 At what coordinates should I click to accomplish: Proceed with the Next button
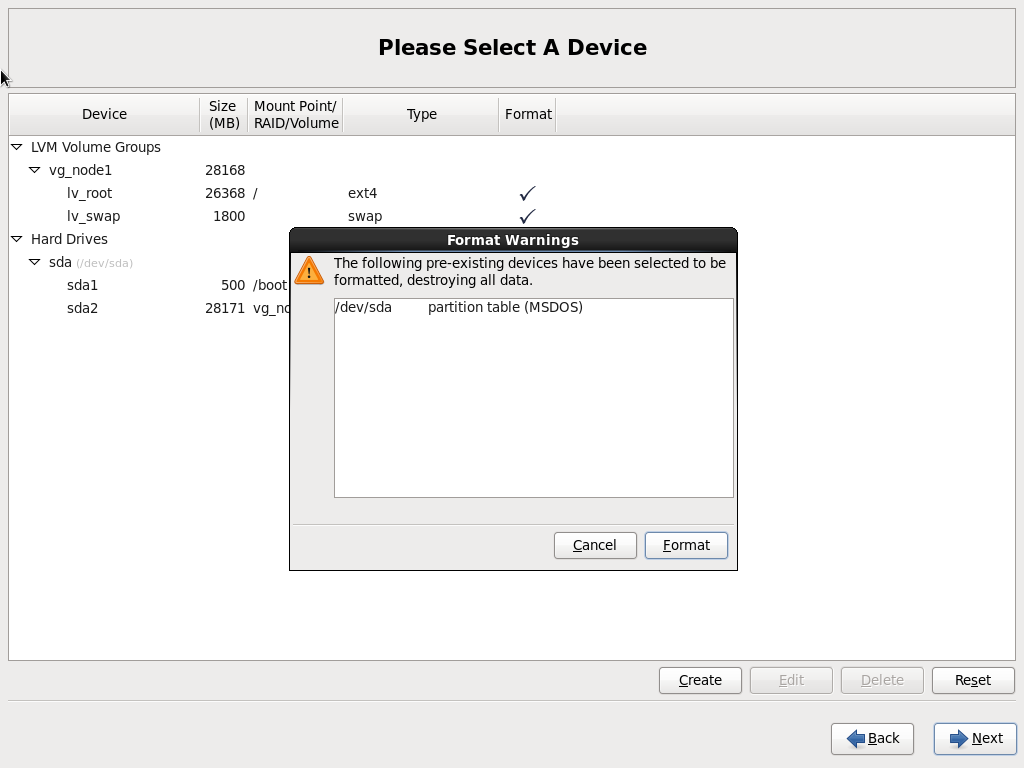975,739
